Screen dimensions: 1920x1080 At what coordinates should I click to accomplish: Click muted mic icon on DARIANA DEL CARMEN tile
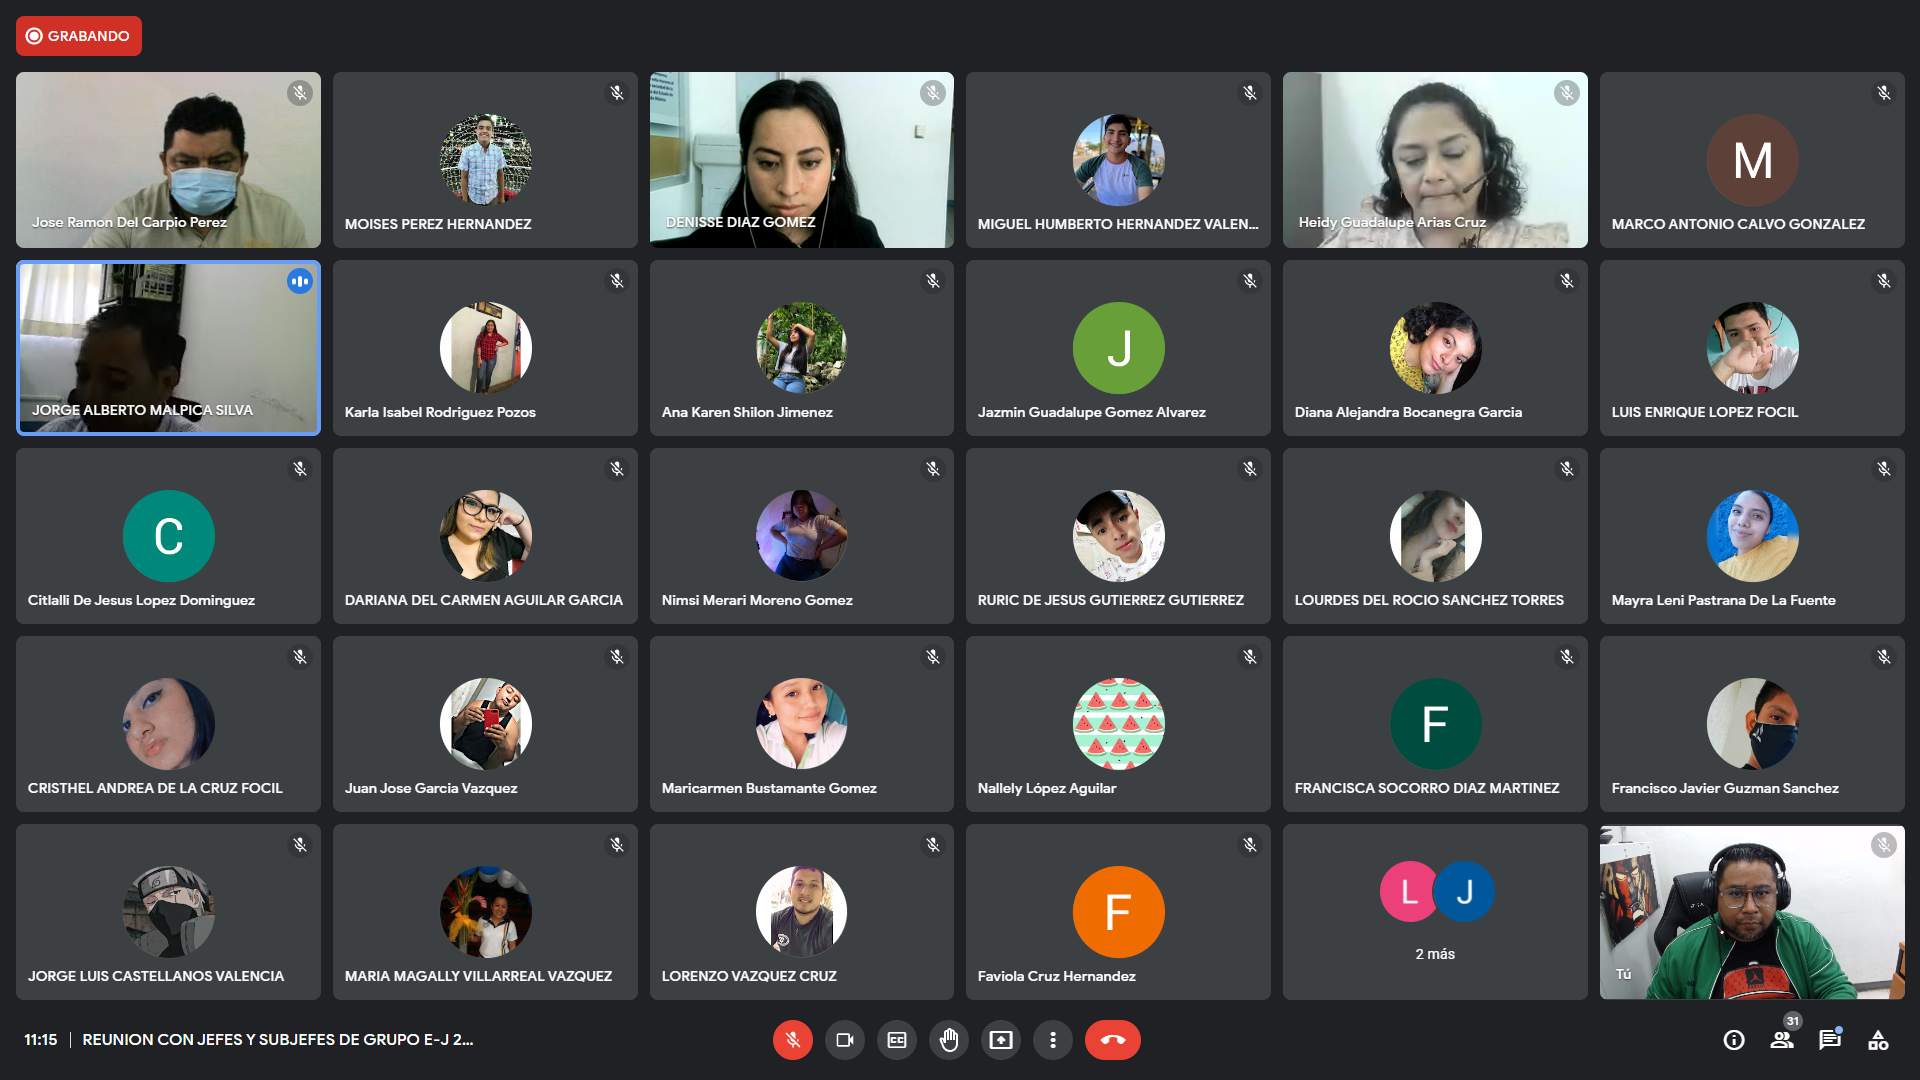pyautogui.click(x=617, y=469)
